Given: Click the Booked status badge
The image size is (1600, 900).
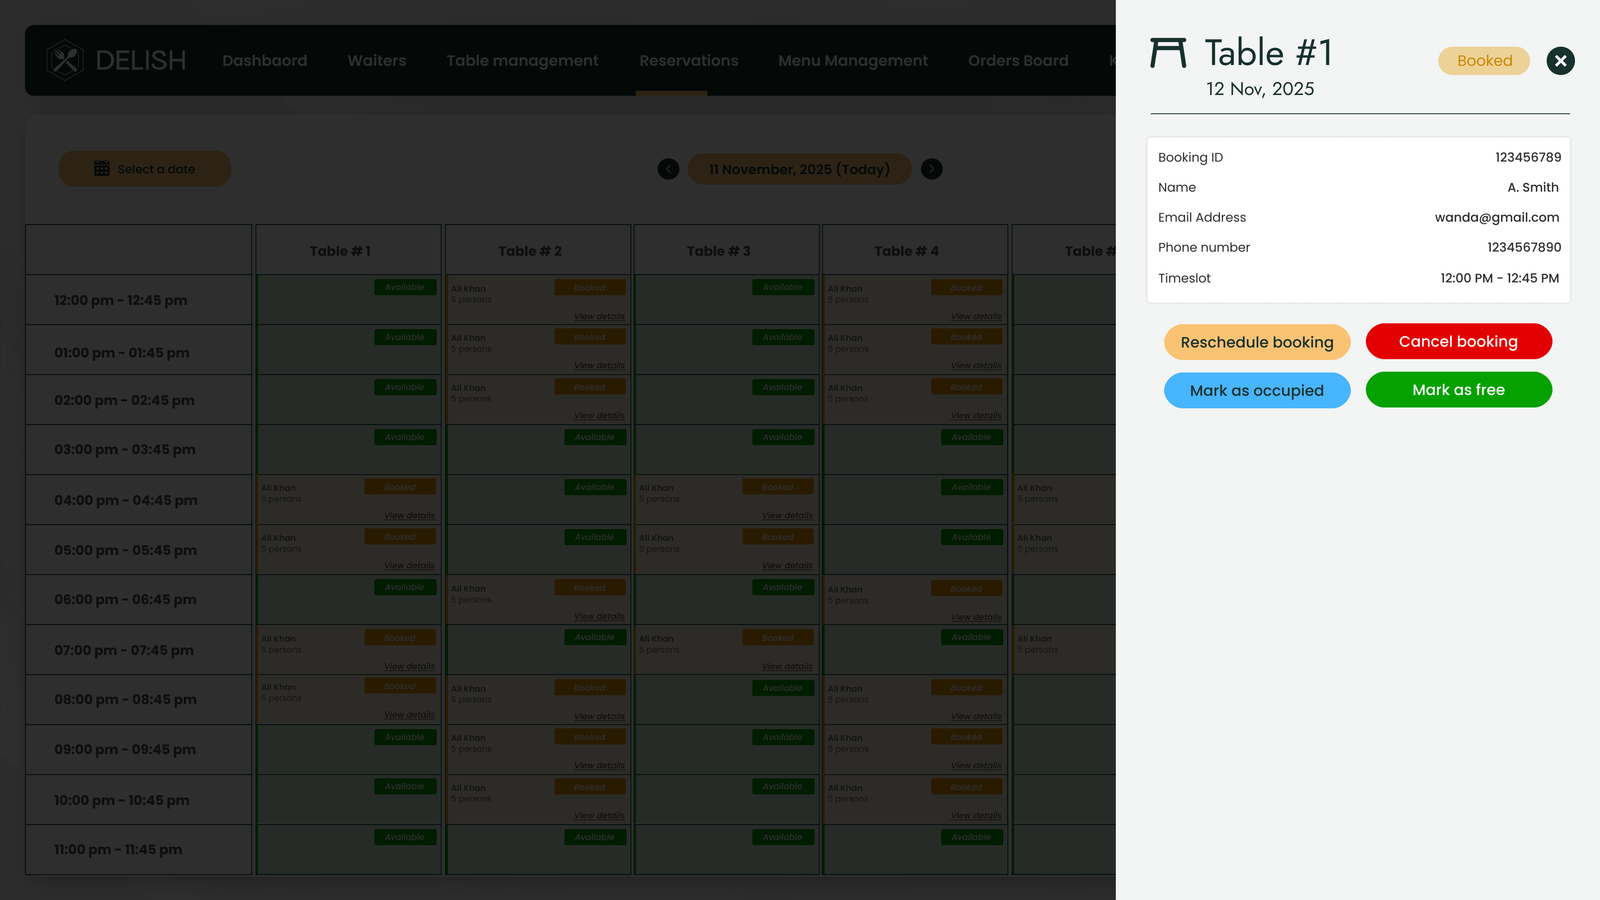Looking at the screenshot, I should (x=1484, y=61).
